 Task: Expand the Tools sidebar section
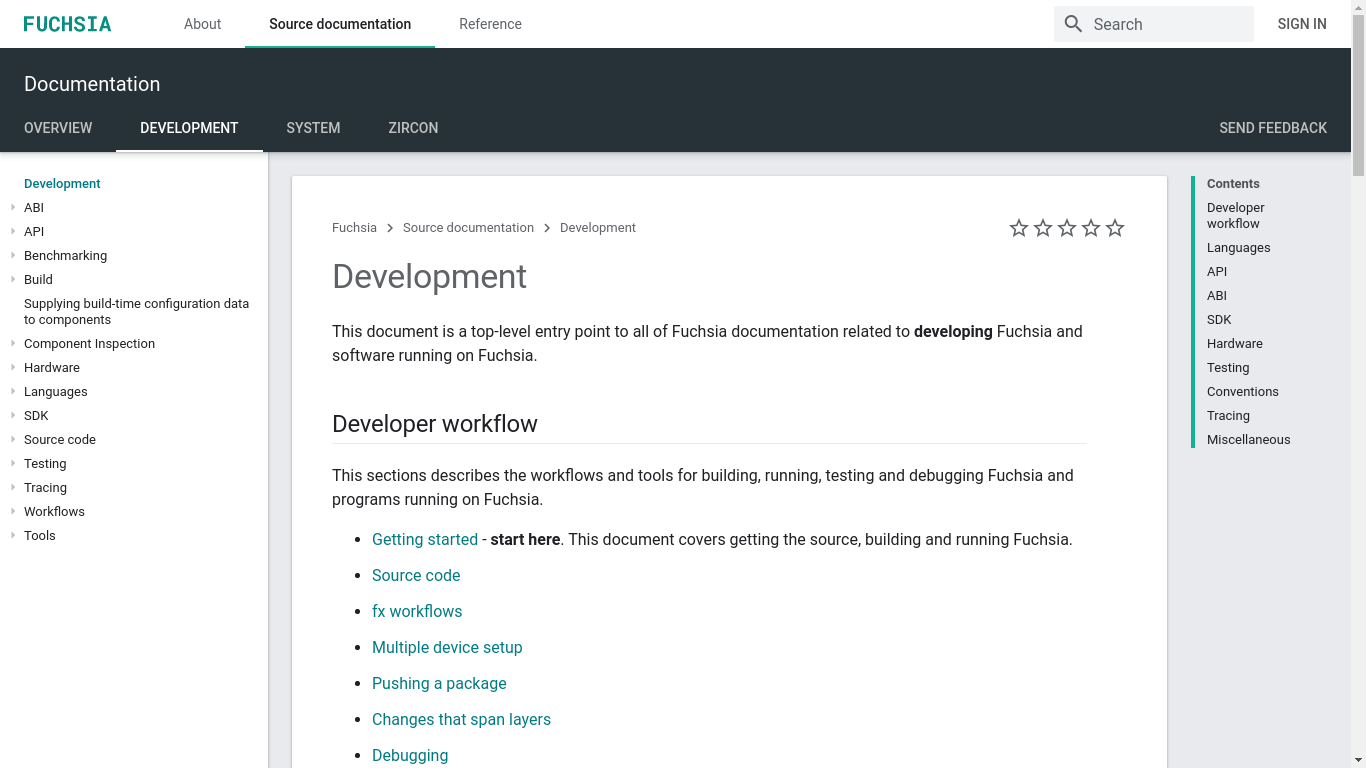tap(13, 536)
